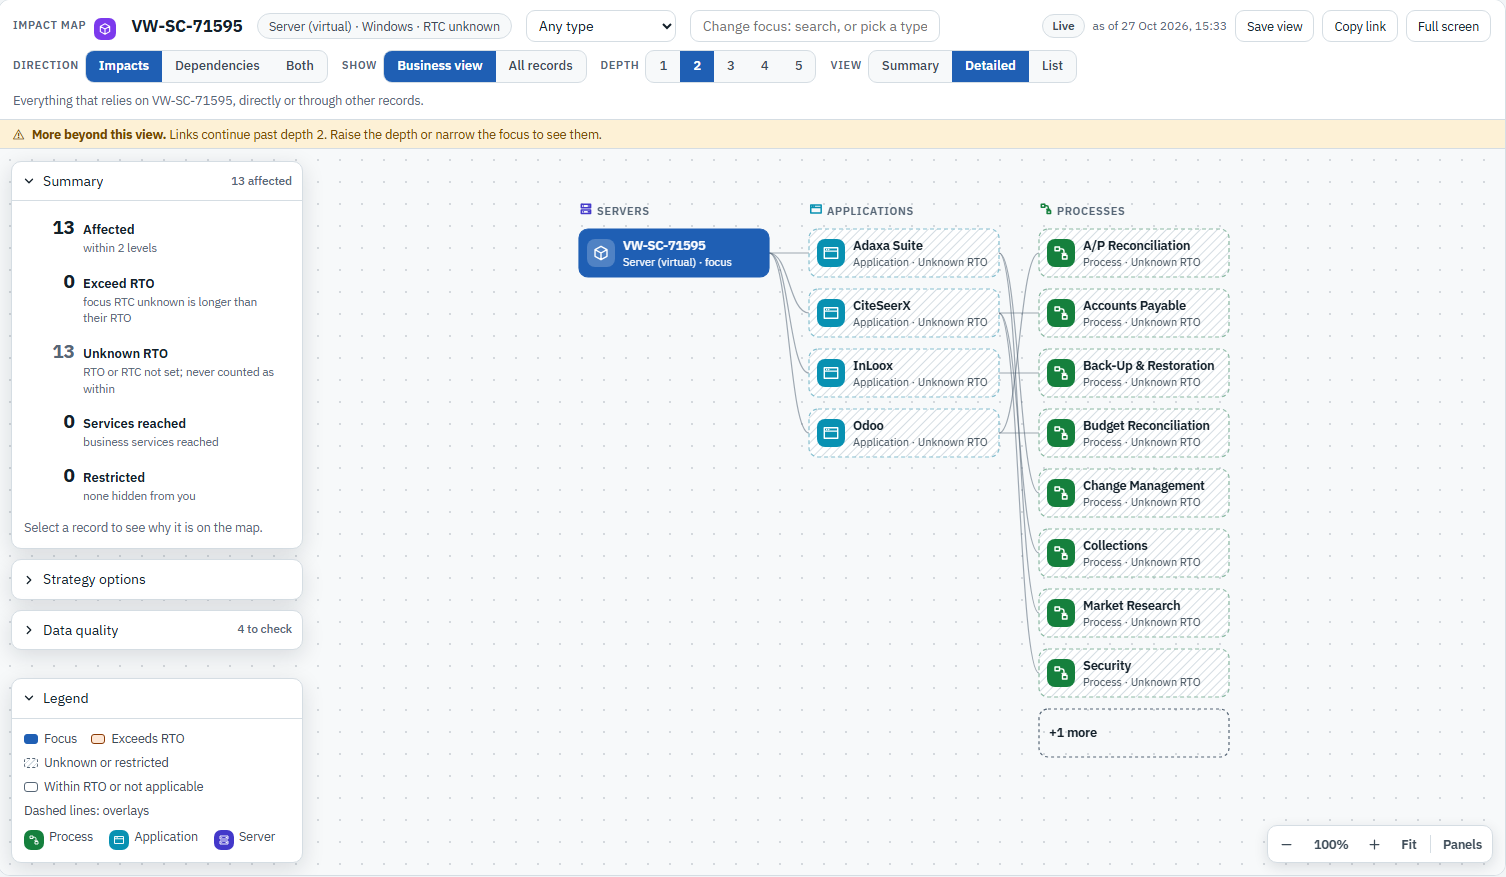Click the InLoox application icon
Screen dimensions: 1506x877
pyautogui.click(x=831, y=373)
